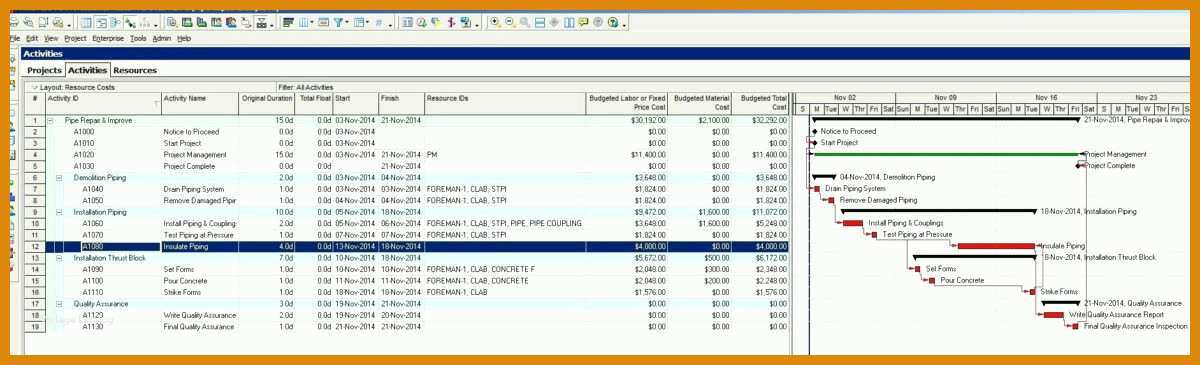Image resolution: width=1200 pixels, height=365 pixels.
Task: Click the Zoom to Best Fit icon
Action: [x=524, y=21]
